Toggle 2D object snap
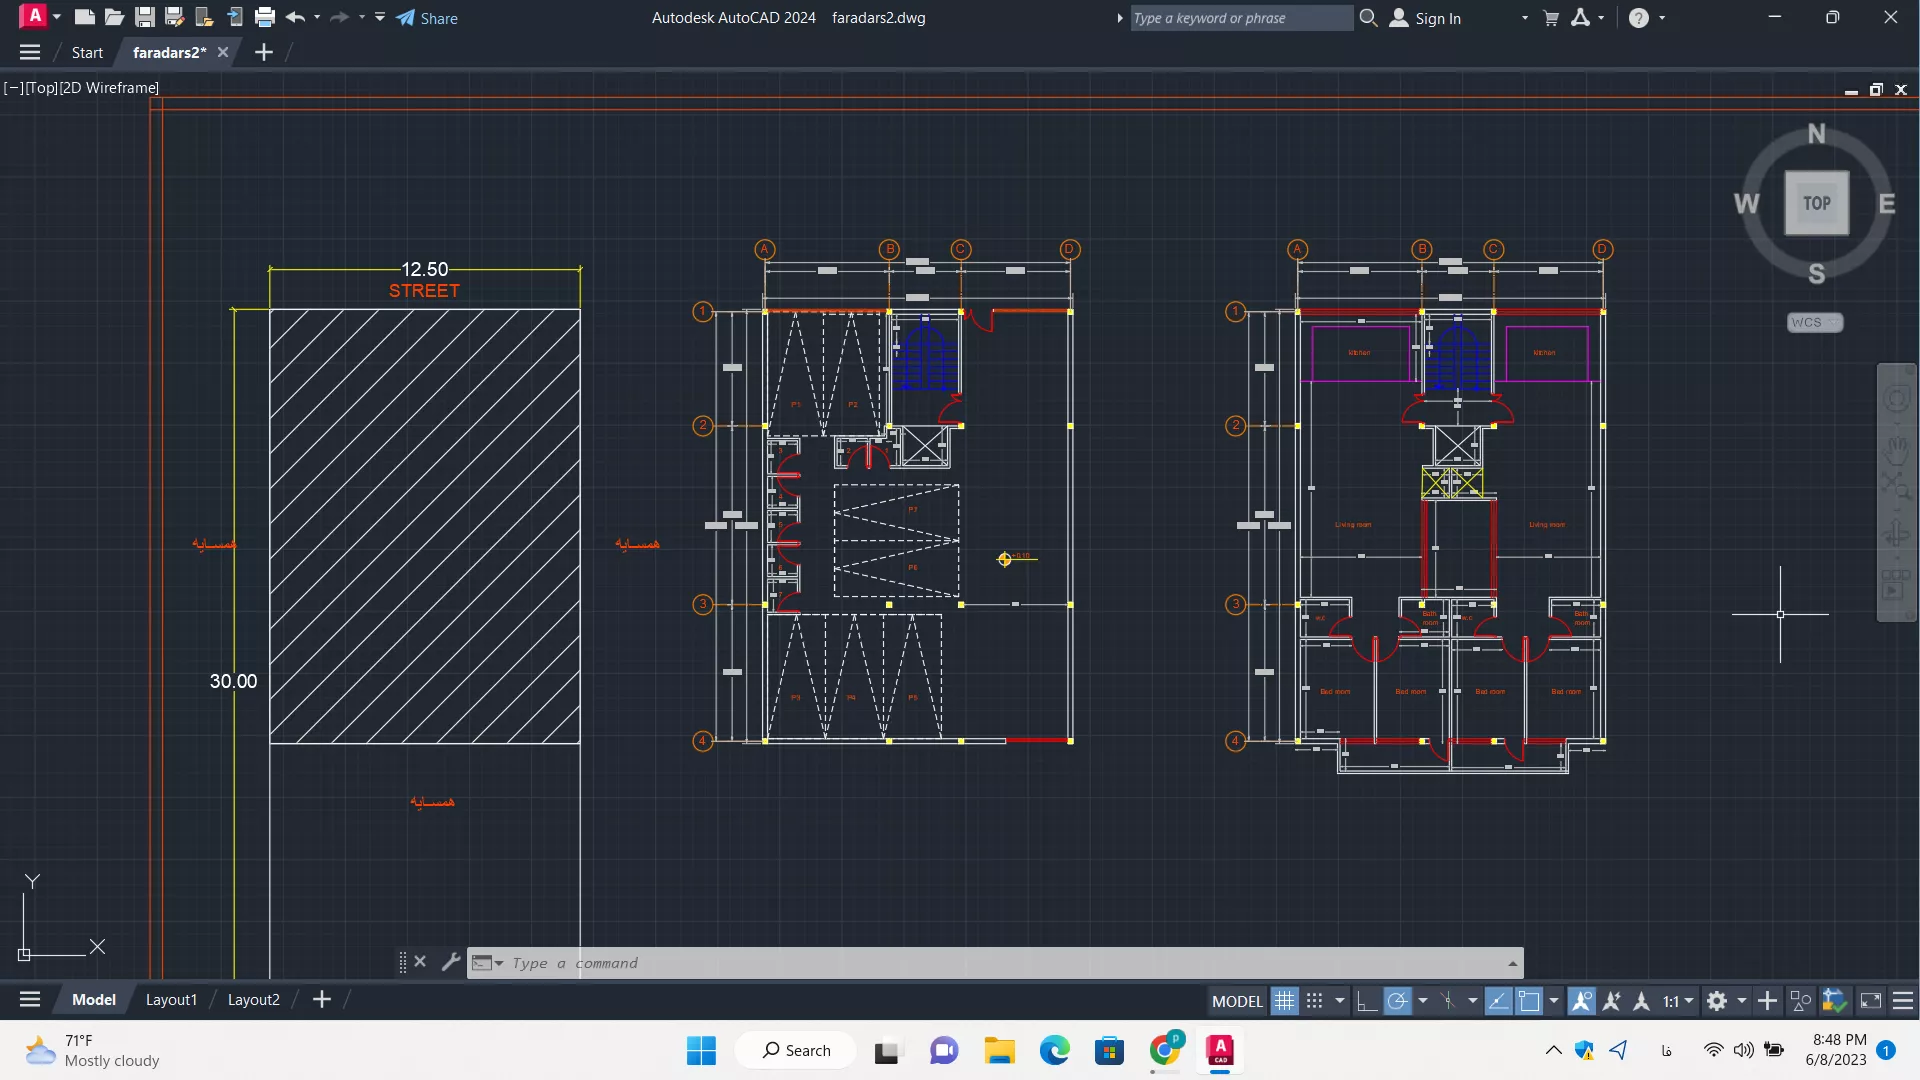The width and height of the screenshot is (1920, 1080). tap(1529, 1001)
